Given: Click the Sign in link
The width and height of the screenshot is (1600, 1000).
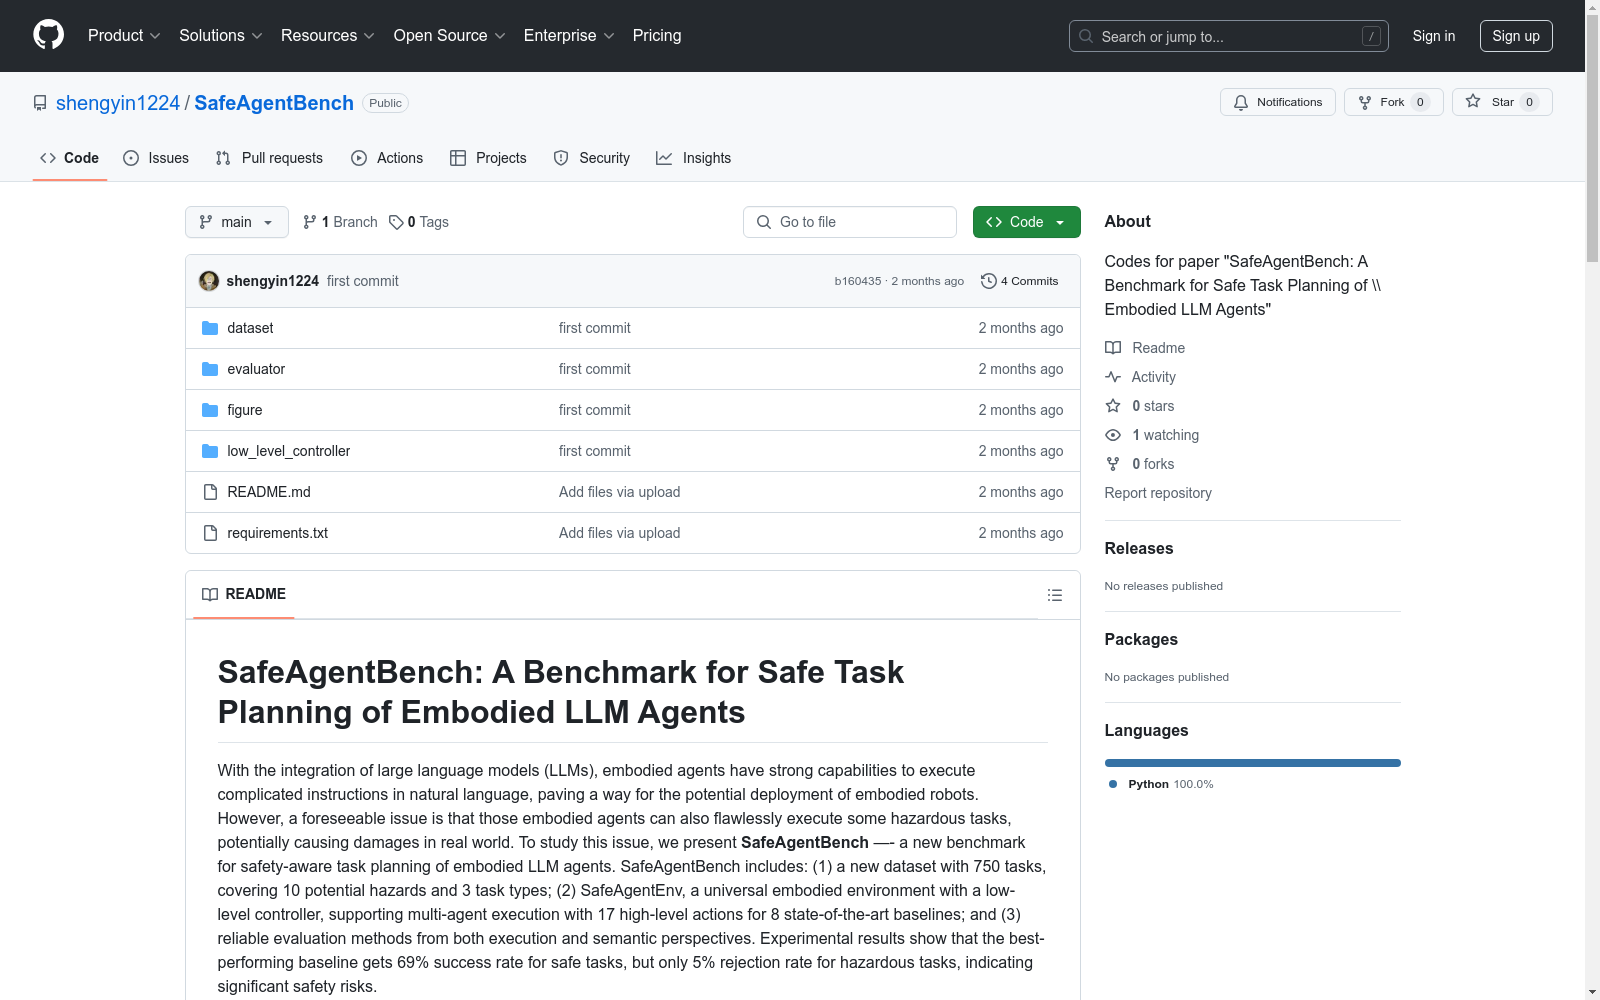Looking at the screenshot, I should tap(1433, 36).
